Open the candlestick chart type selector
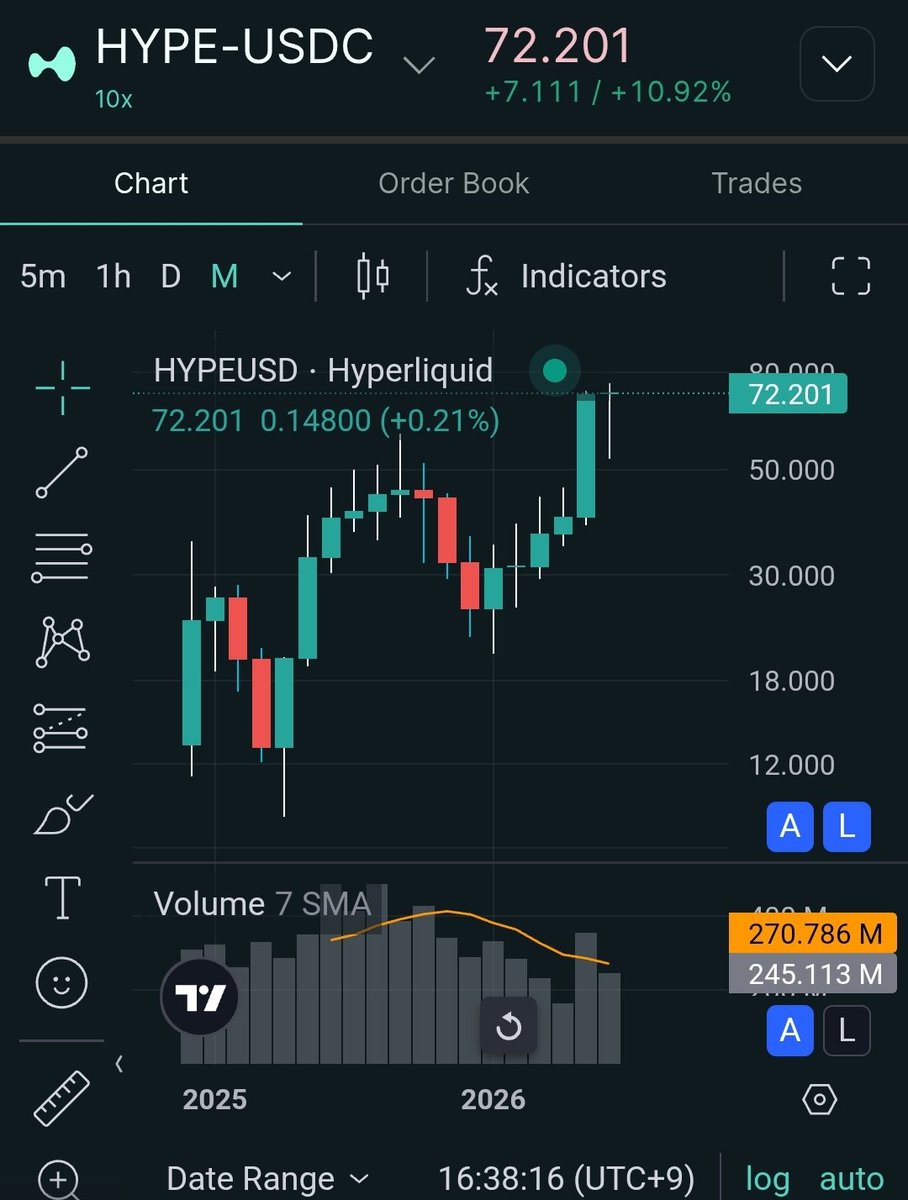The width and height of the screenshot is (908, 1200). tap(373, 276)
